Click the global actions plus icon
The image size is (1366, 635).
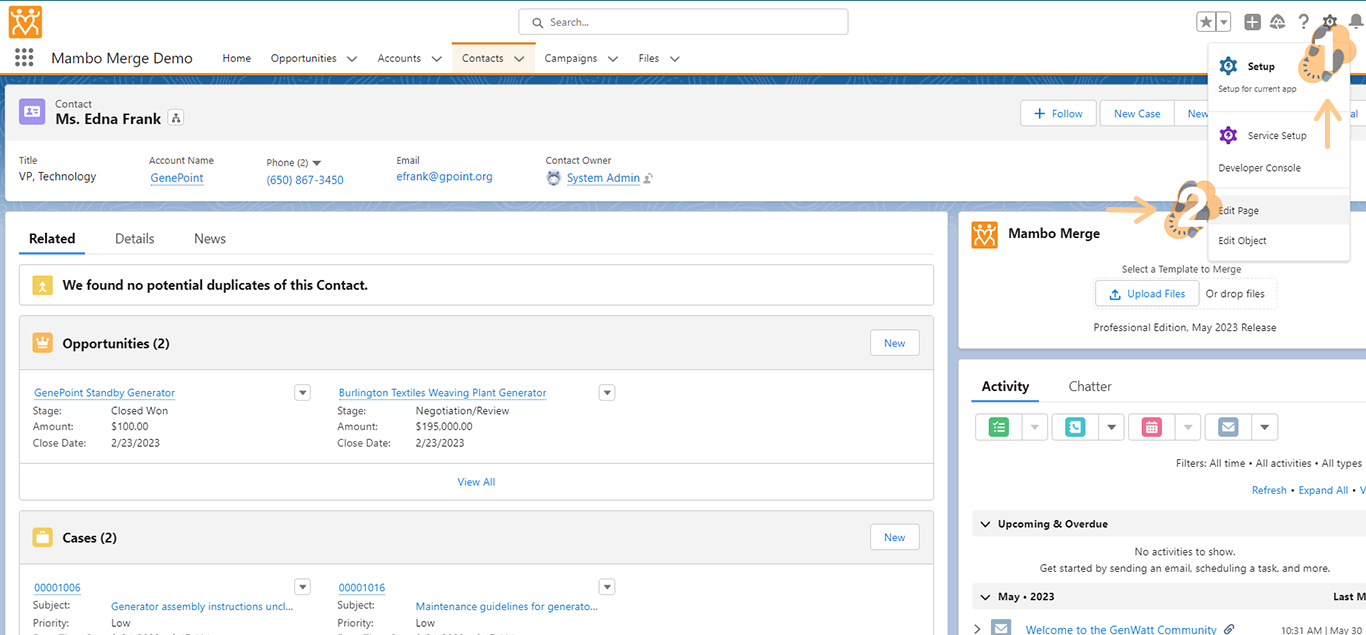click(x=1252, y=22)
